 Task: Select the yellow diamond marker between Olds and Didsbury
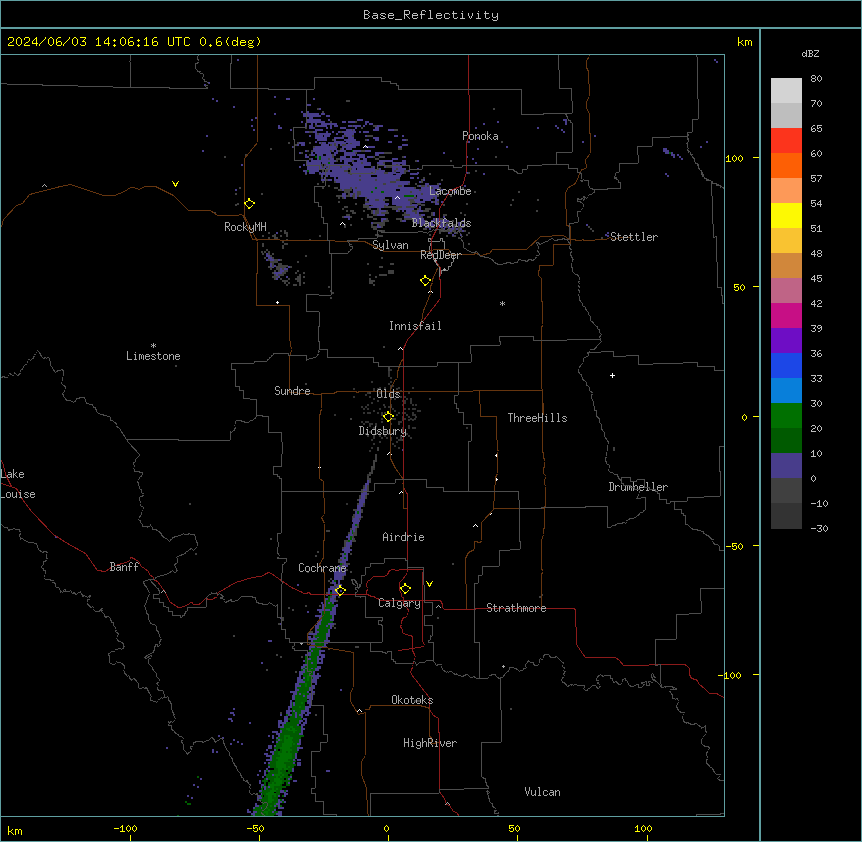388,417
